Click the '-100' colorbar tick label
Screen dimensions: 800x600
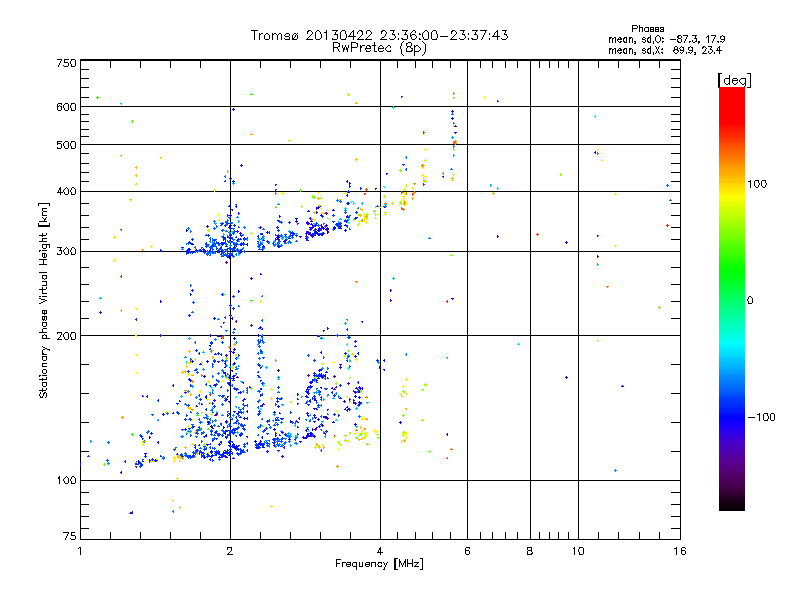[762, 417]
